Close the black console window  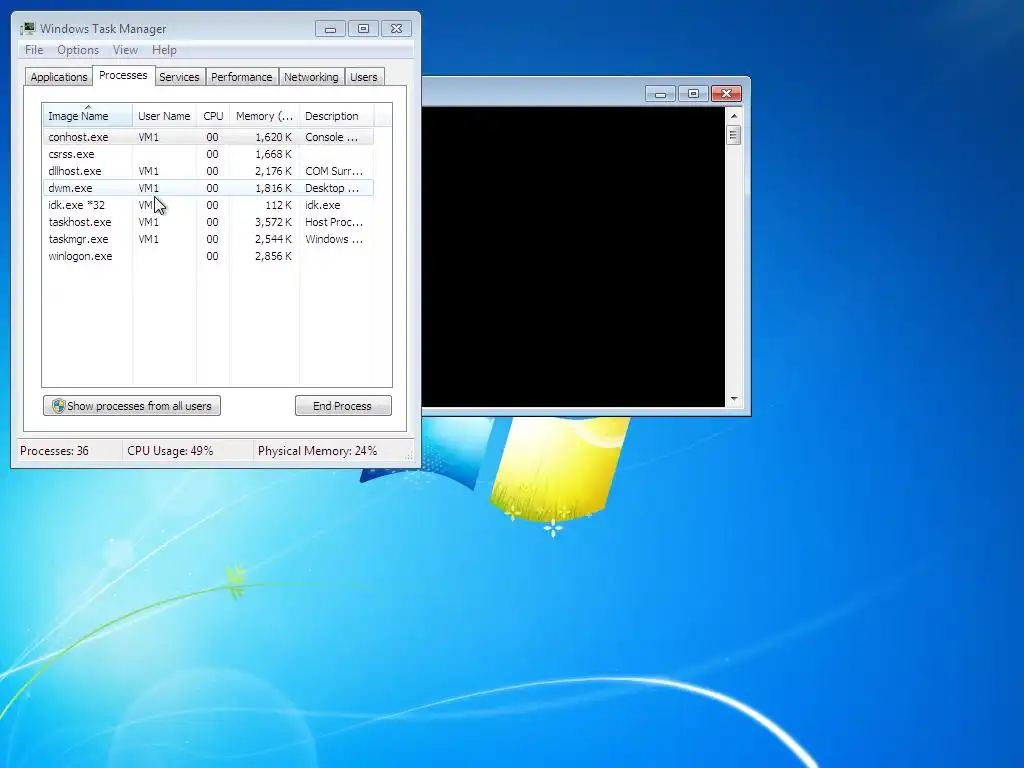click(x=726, y=94)
